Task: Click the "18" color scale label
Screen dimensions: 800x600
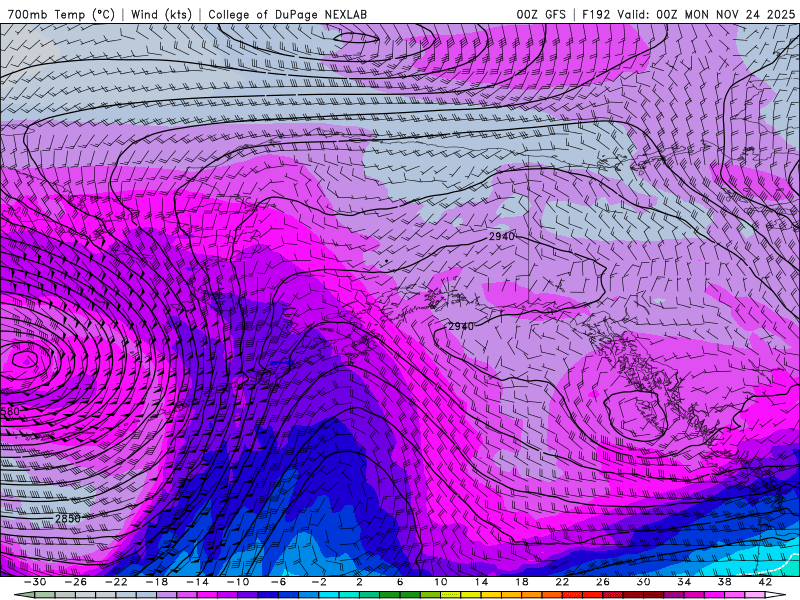Action: [x=521, y=582]
